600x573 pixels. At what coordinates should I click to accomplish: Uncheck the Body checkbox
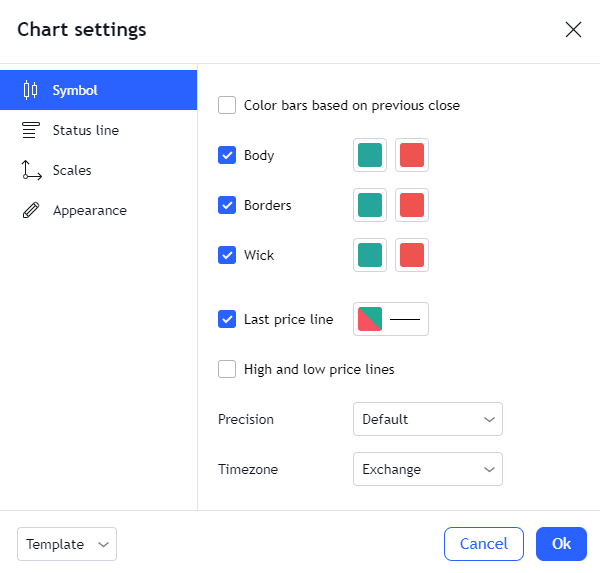[x=227, y=155]
